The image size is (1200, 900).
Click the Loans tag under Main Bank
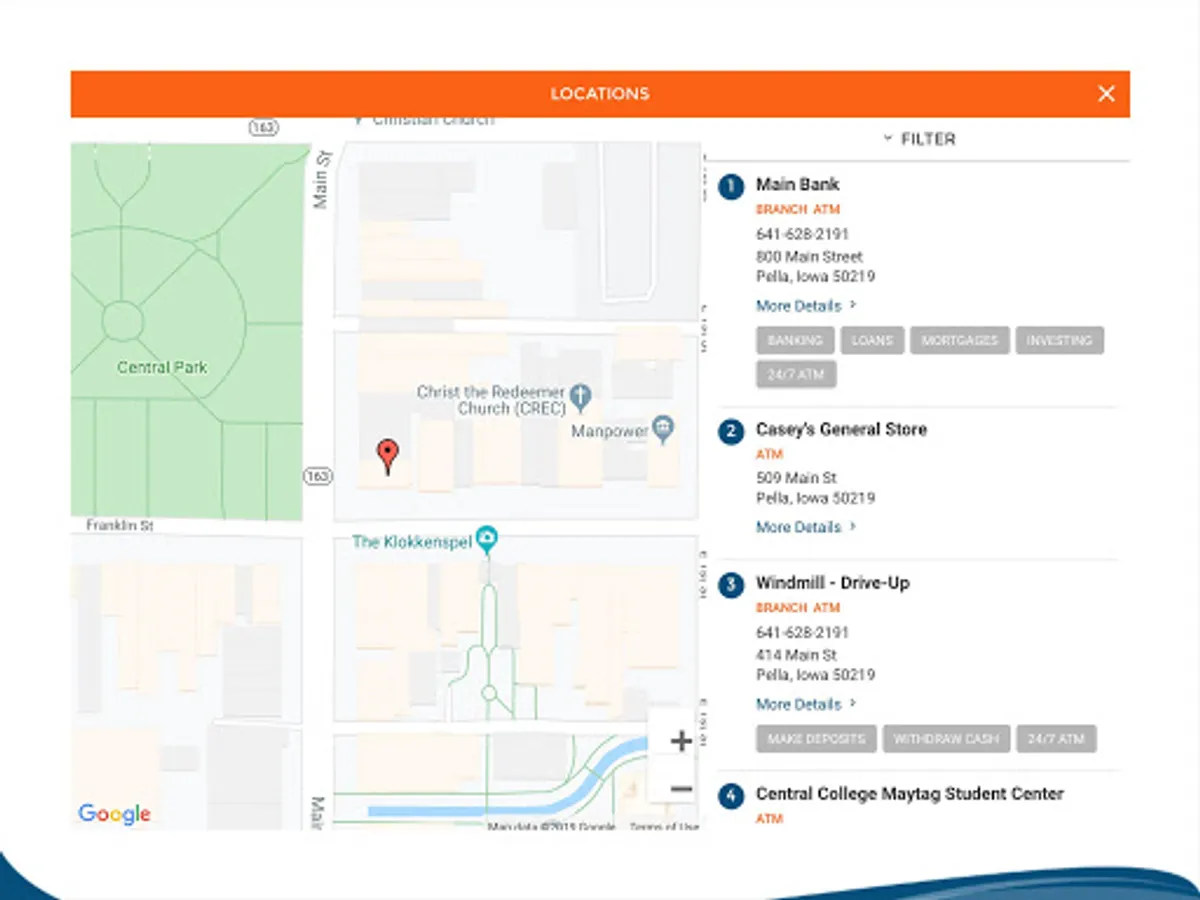(872, 340)
